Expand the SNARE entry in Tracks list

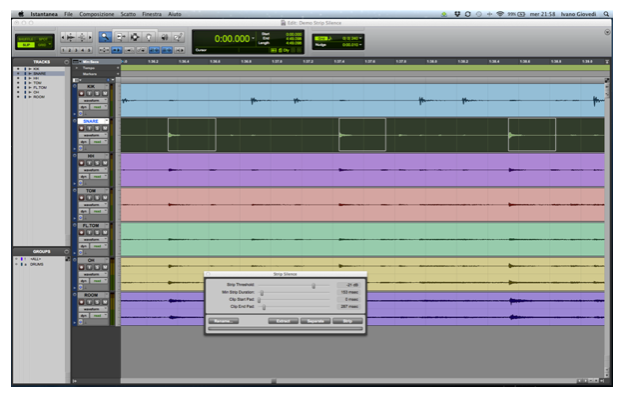pos(30,74)
